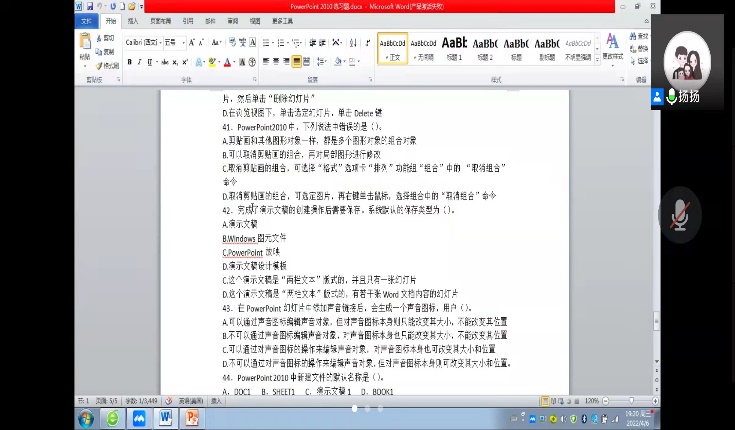The width and height of the screenshot is (735, 430).
Task: Toggle bold formatting
Action: coord(129,62)
